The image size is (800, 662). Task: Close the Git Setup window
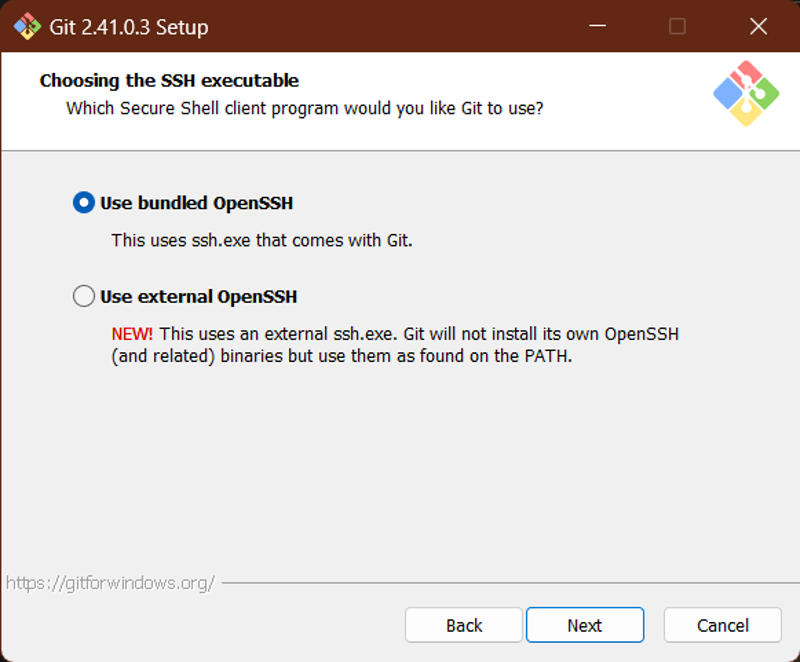758,26
